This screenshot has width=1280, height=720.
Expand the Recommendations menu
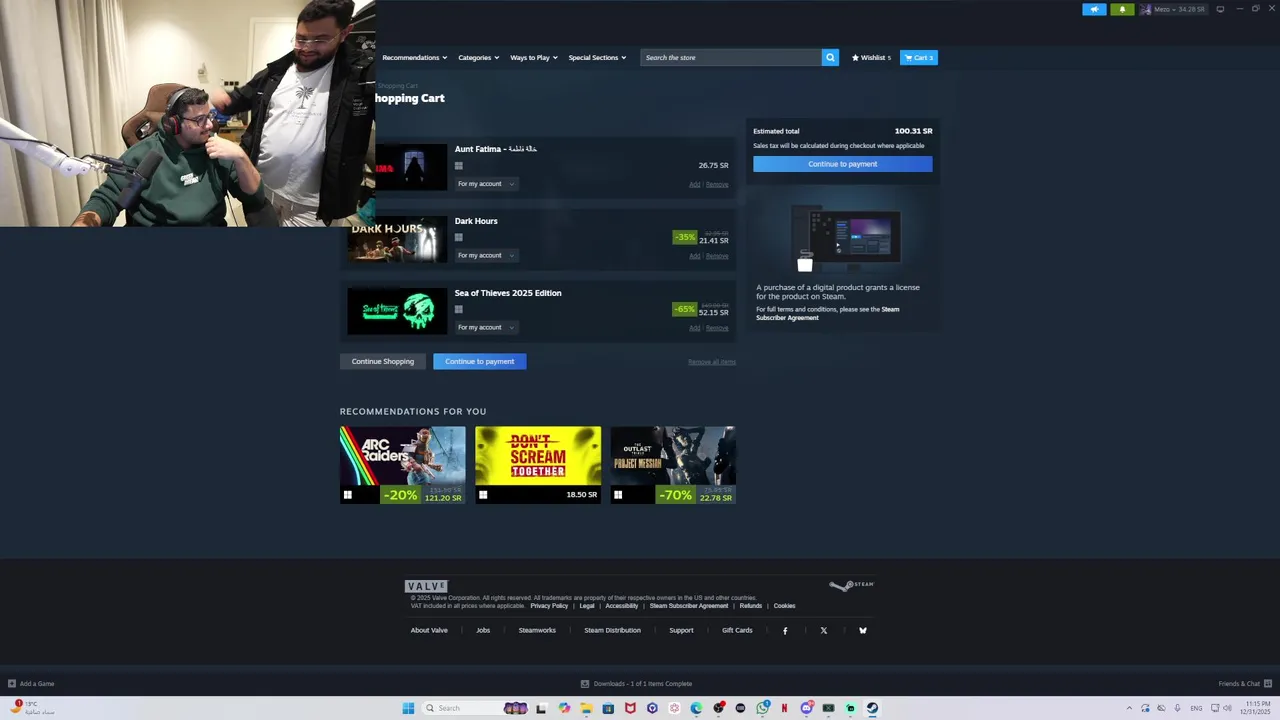click(414, 57)
